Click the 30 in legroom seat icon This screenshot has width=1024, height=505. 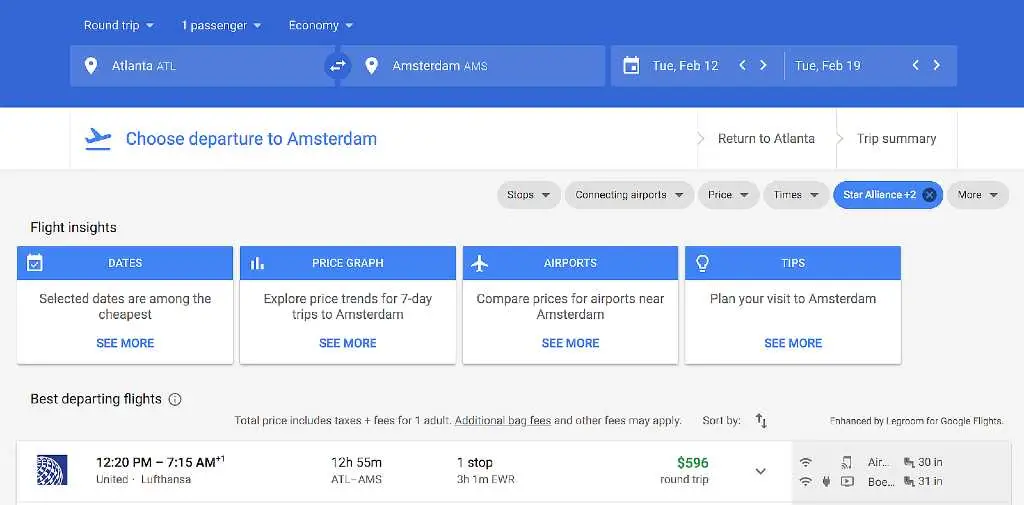908,462
